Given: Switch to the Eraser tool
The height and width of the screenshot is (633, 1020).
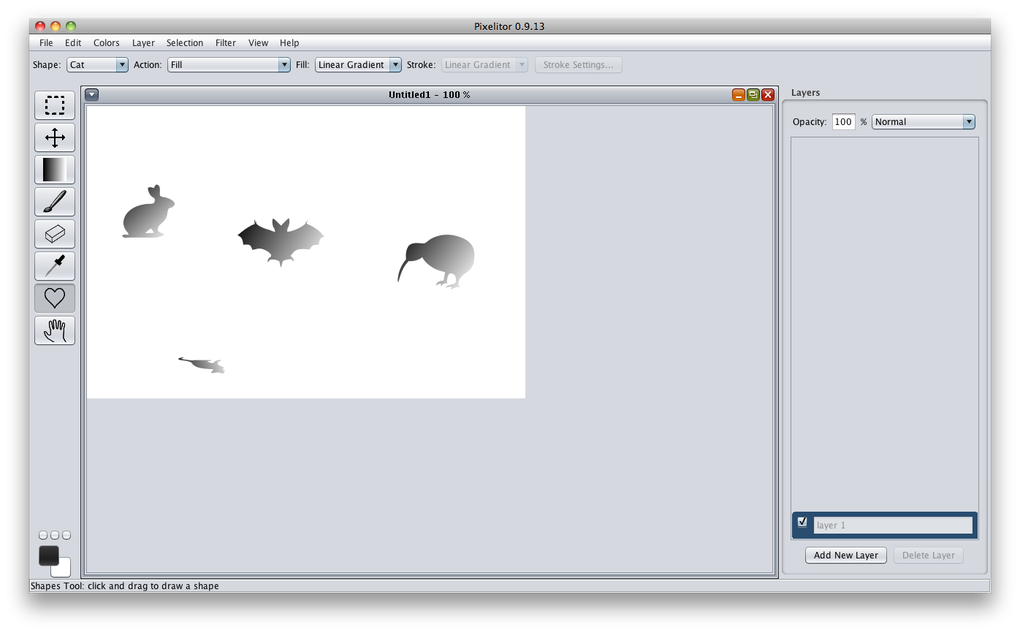Looking at the screenshot, I should click(x=54, y=233).
